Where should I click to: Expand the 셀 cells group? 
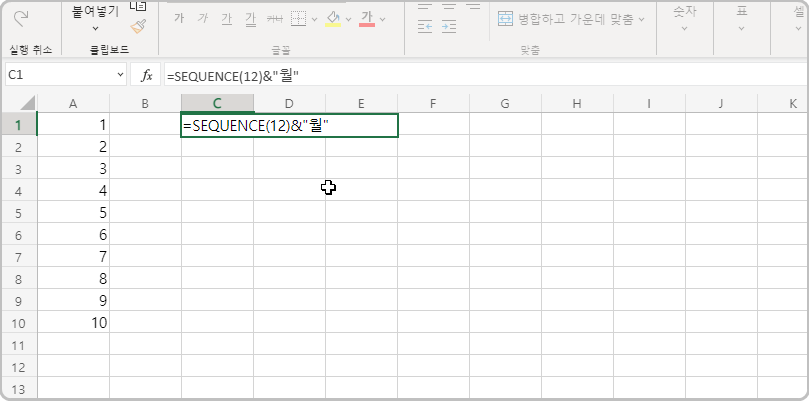click(x=798, y=20)
